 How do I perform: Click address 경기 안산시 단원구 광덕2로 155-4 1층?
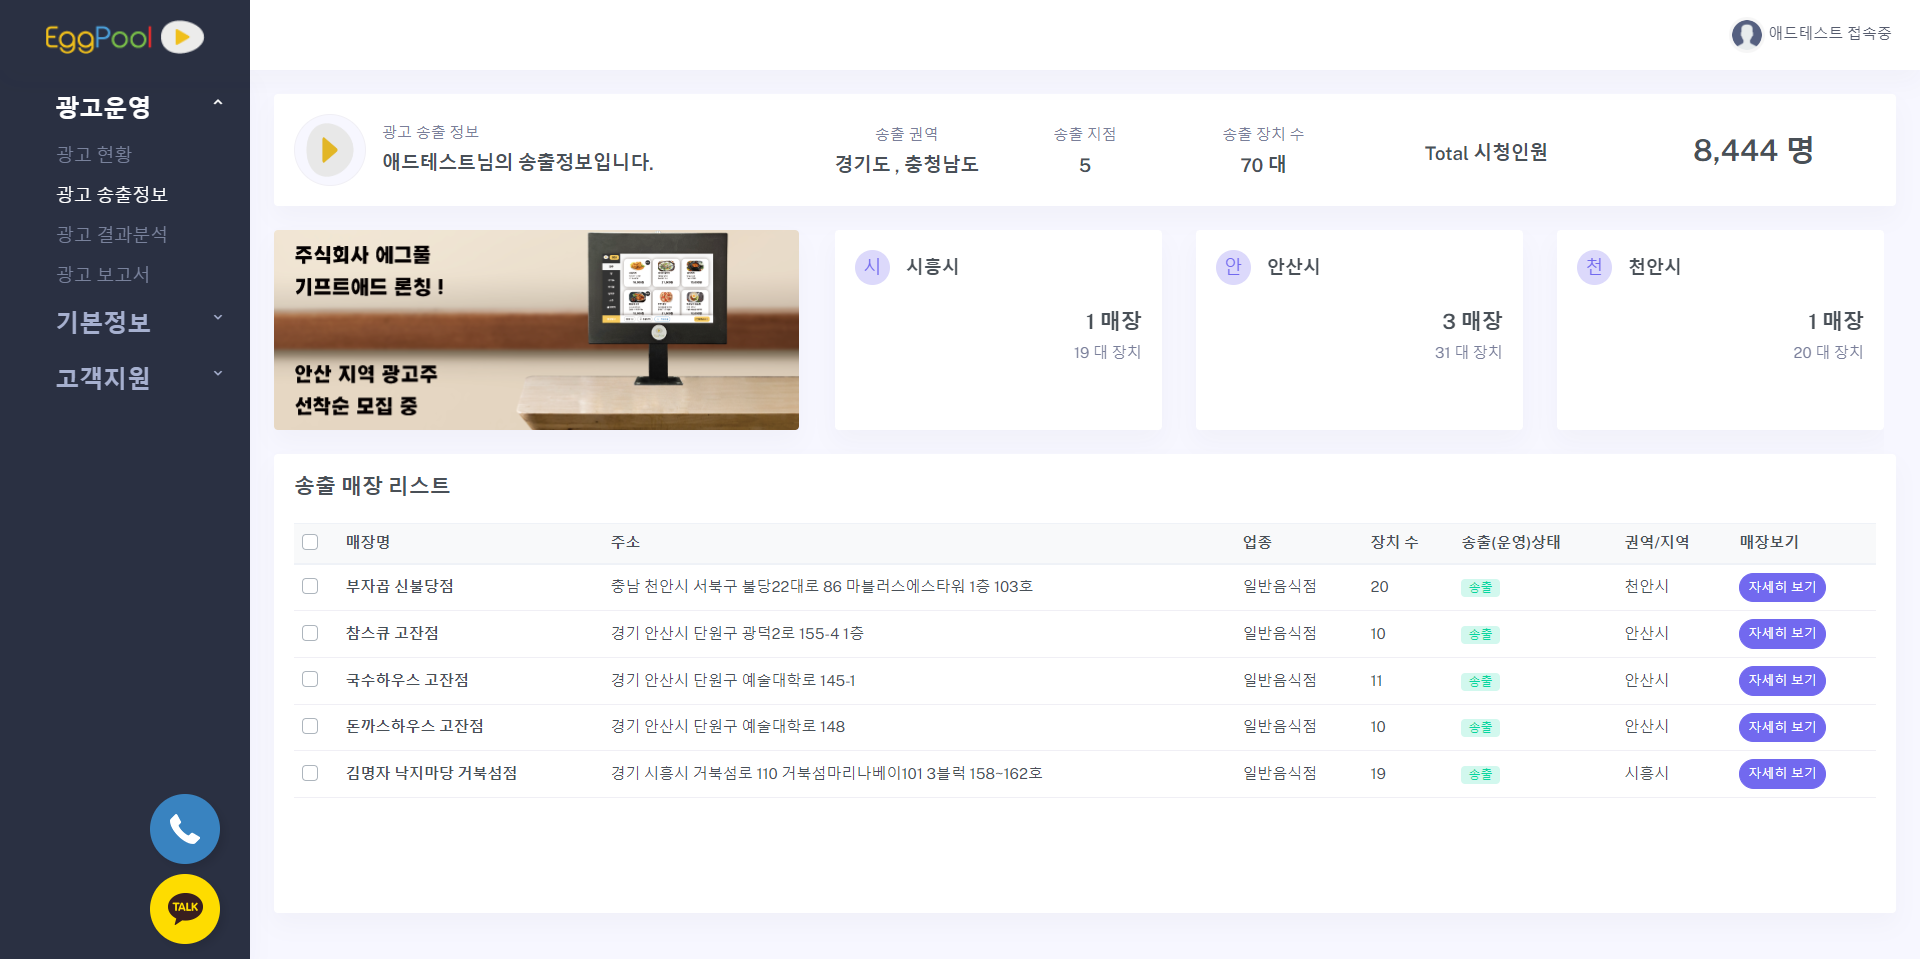tap(737, 633)
